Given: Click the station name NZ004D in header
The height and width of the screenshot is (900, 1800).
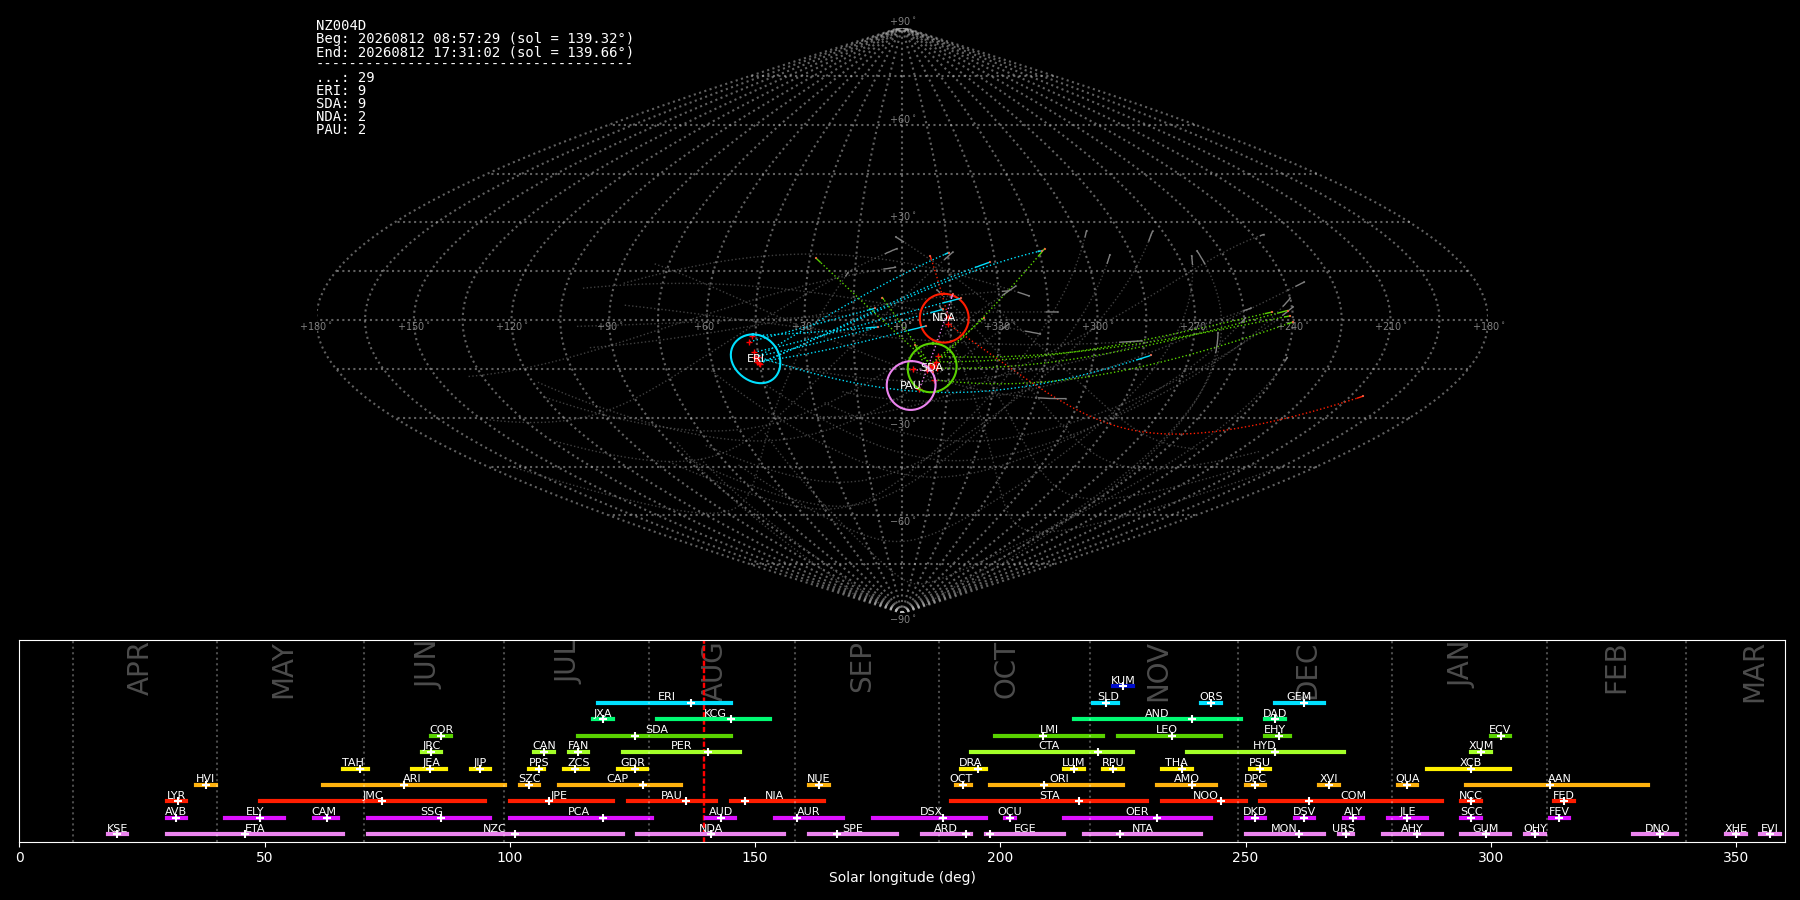Looking at the screenshot, I should pyautogui.click(x=341, y=26).
